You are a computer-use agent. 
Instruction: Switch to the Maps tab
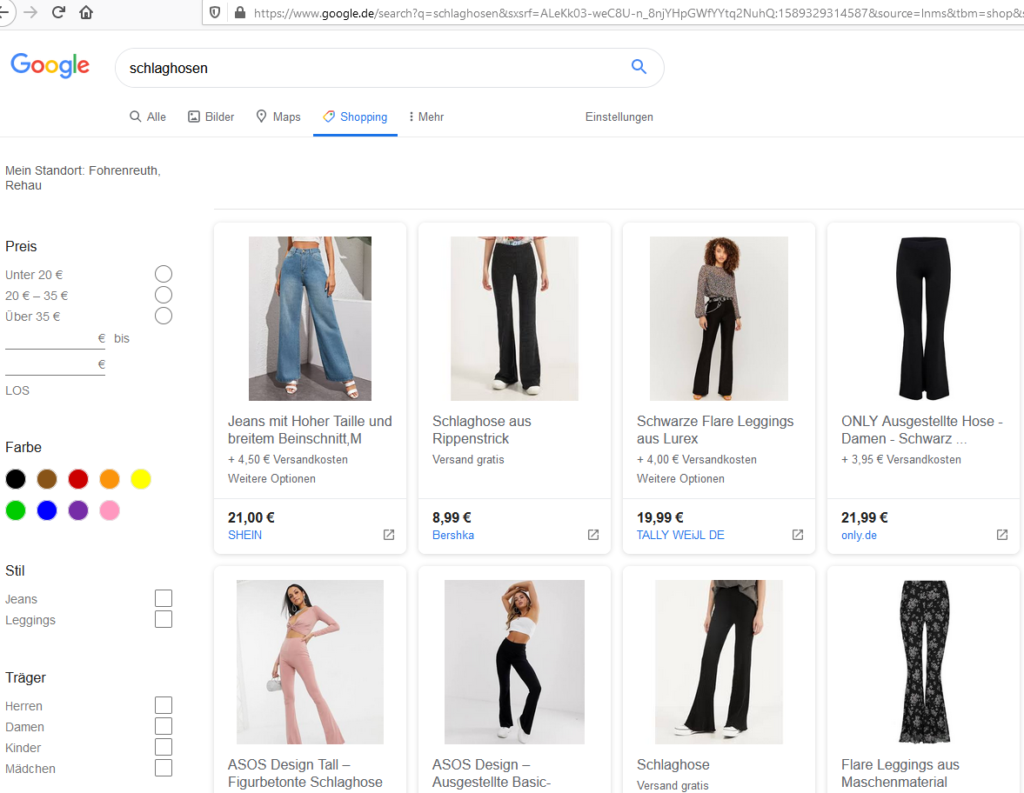point(278,117)
